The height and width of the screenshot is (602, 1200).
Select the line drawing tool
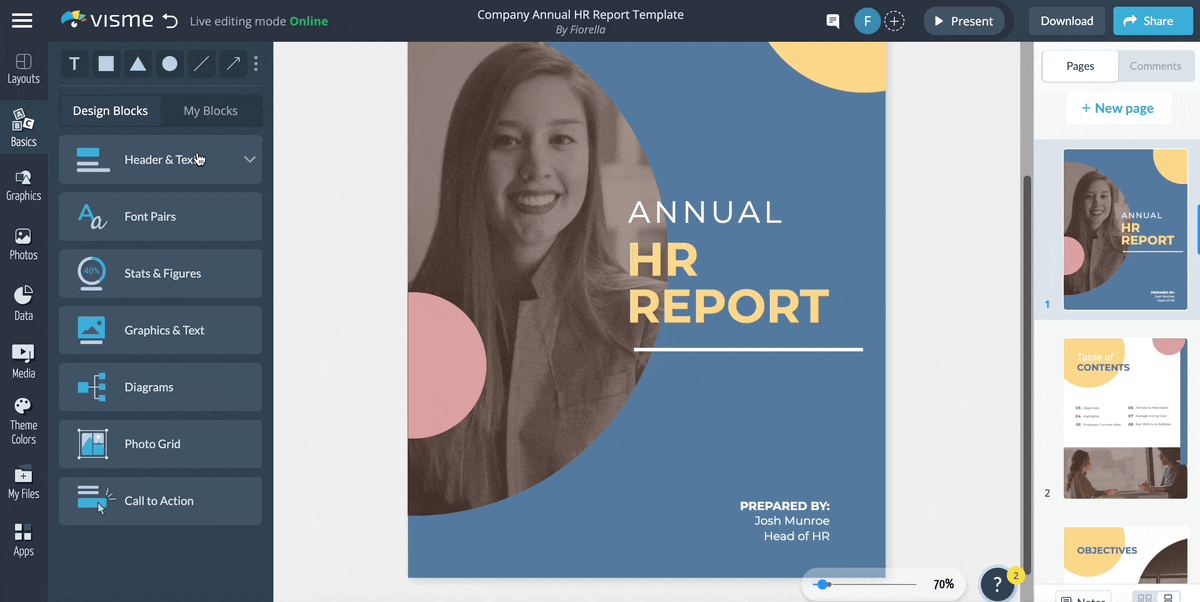[x=200, y=63]
